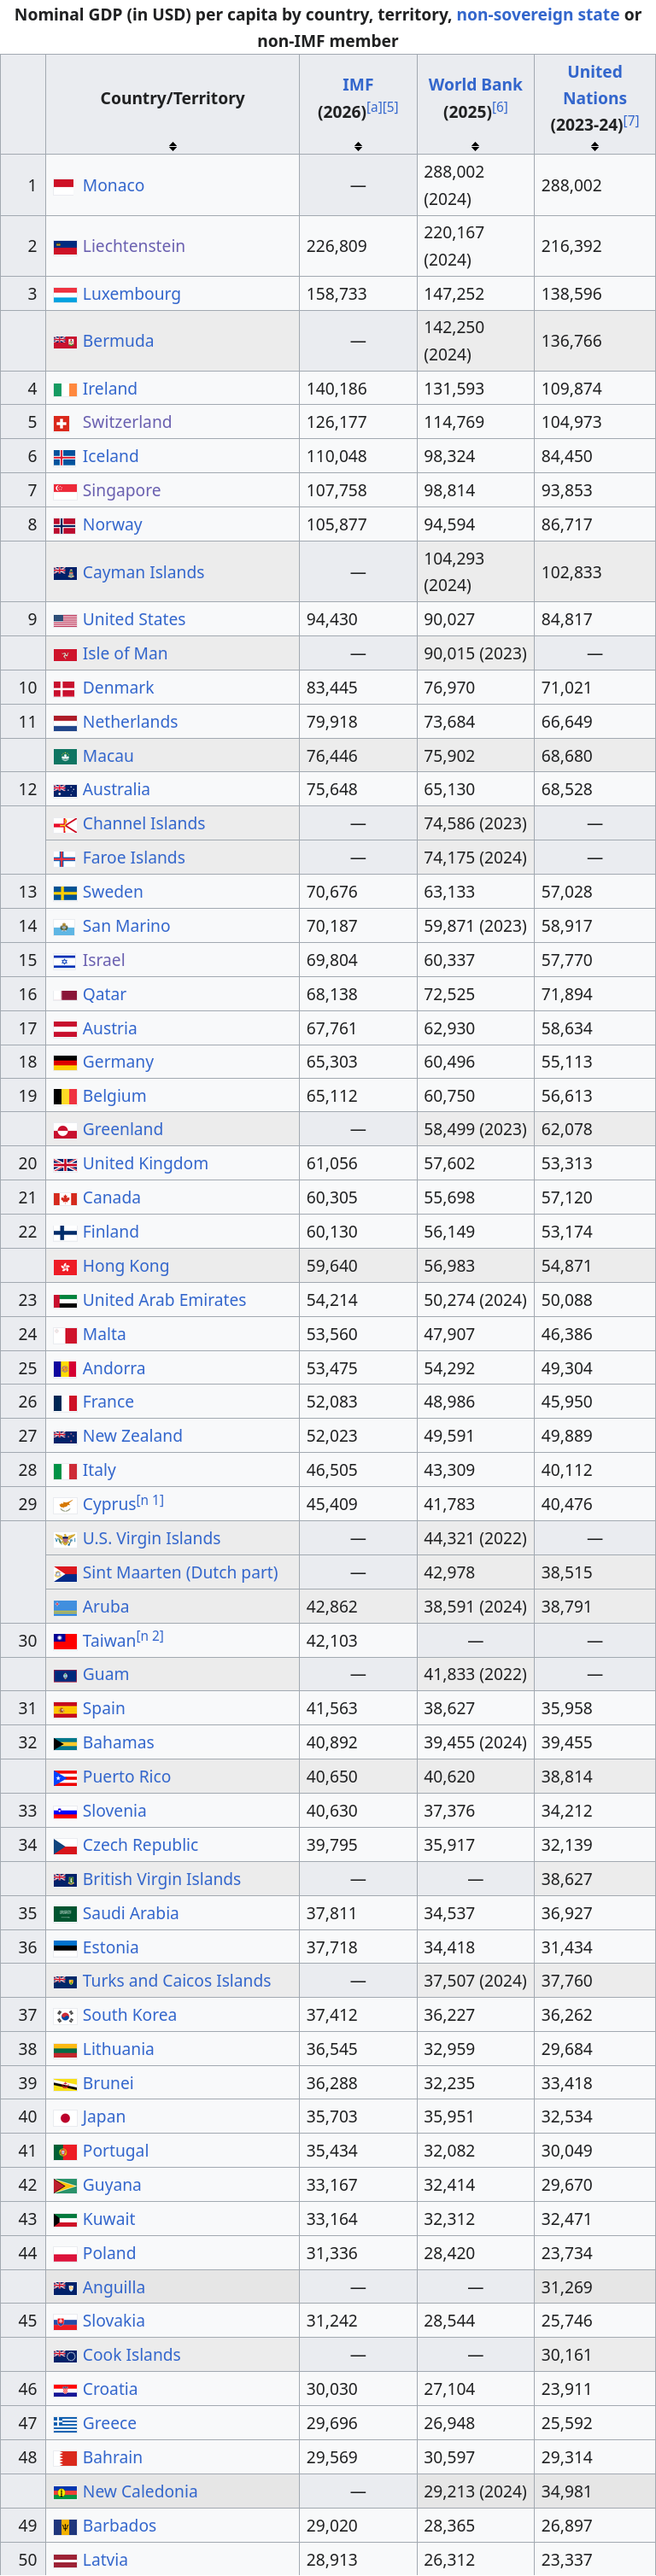Open reference [7] in United Nations header
Screen dimensions: 656x2576
(632, 121)
